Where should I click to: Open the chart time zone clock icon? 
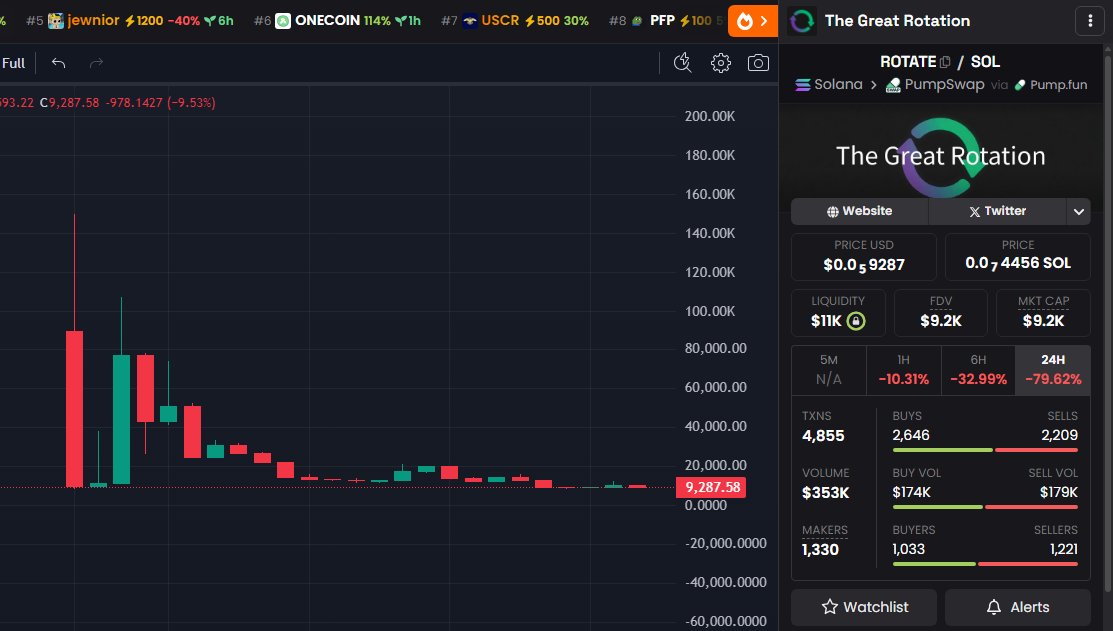tap(682, 63)
